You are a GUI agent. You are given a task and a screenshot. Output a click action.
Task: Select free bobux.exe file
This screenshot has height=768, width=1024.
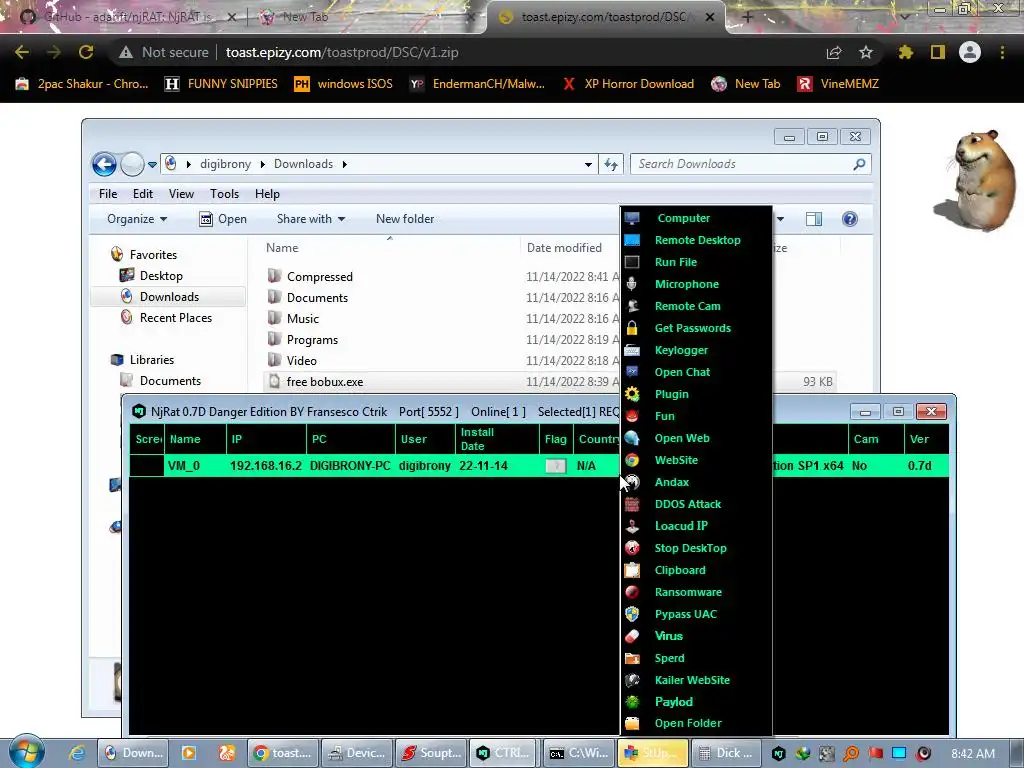pos(325,381)
